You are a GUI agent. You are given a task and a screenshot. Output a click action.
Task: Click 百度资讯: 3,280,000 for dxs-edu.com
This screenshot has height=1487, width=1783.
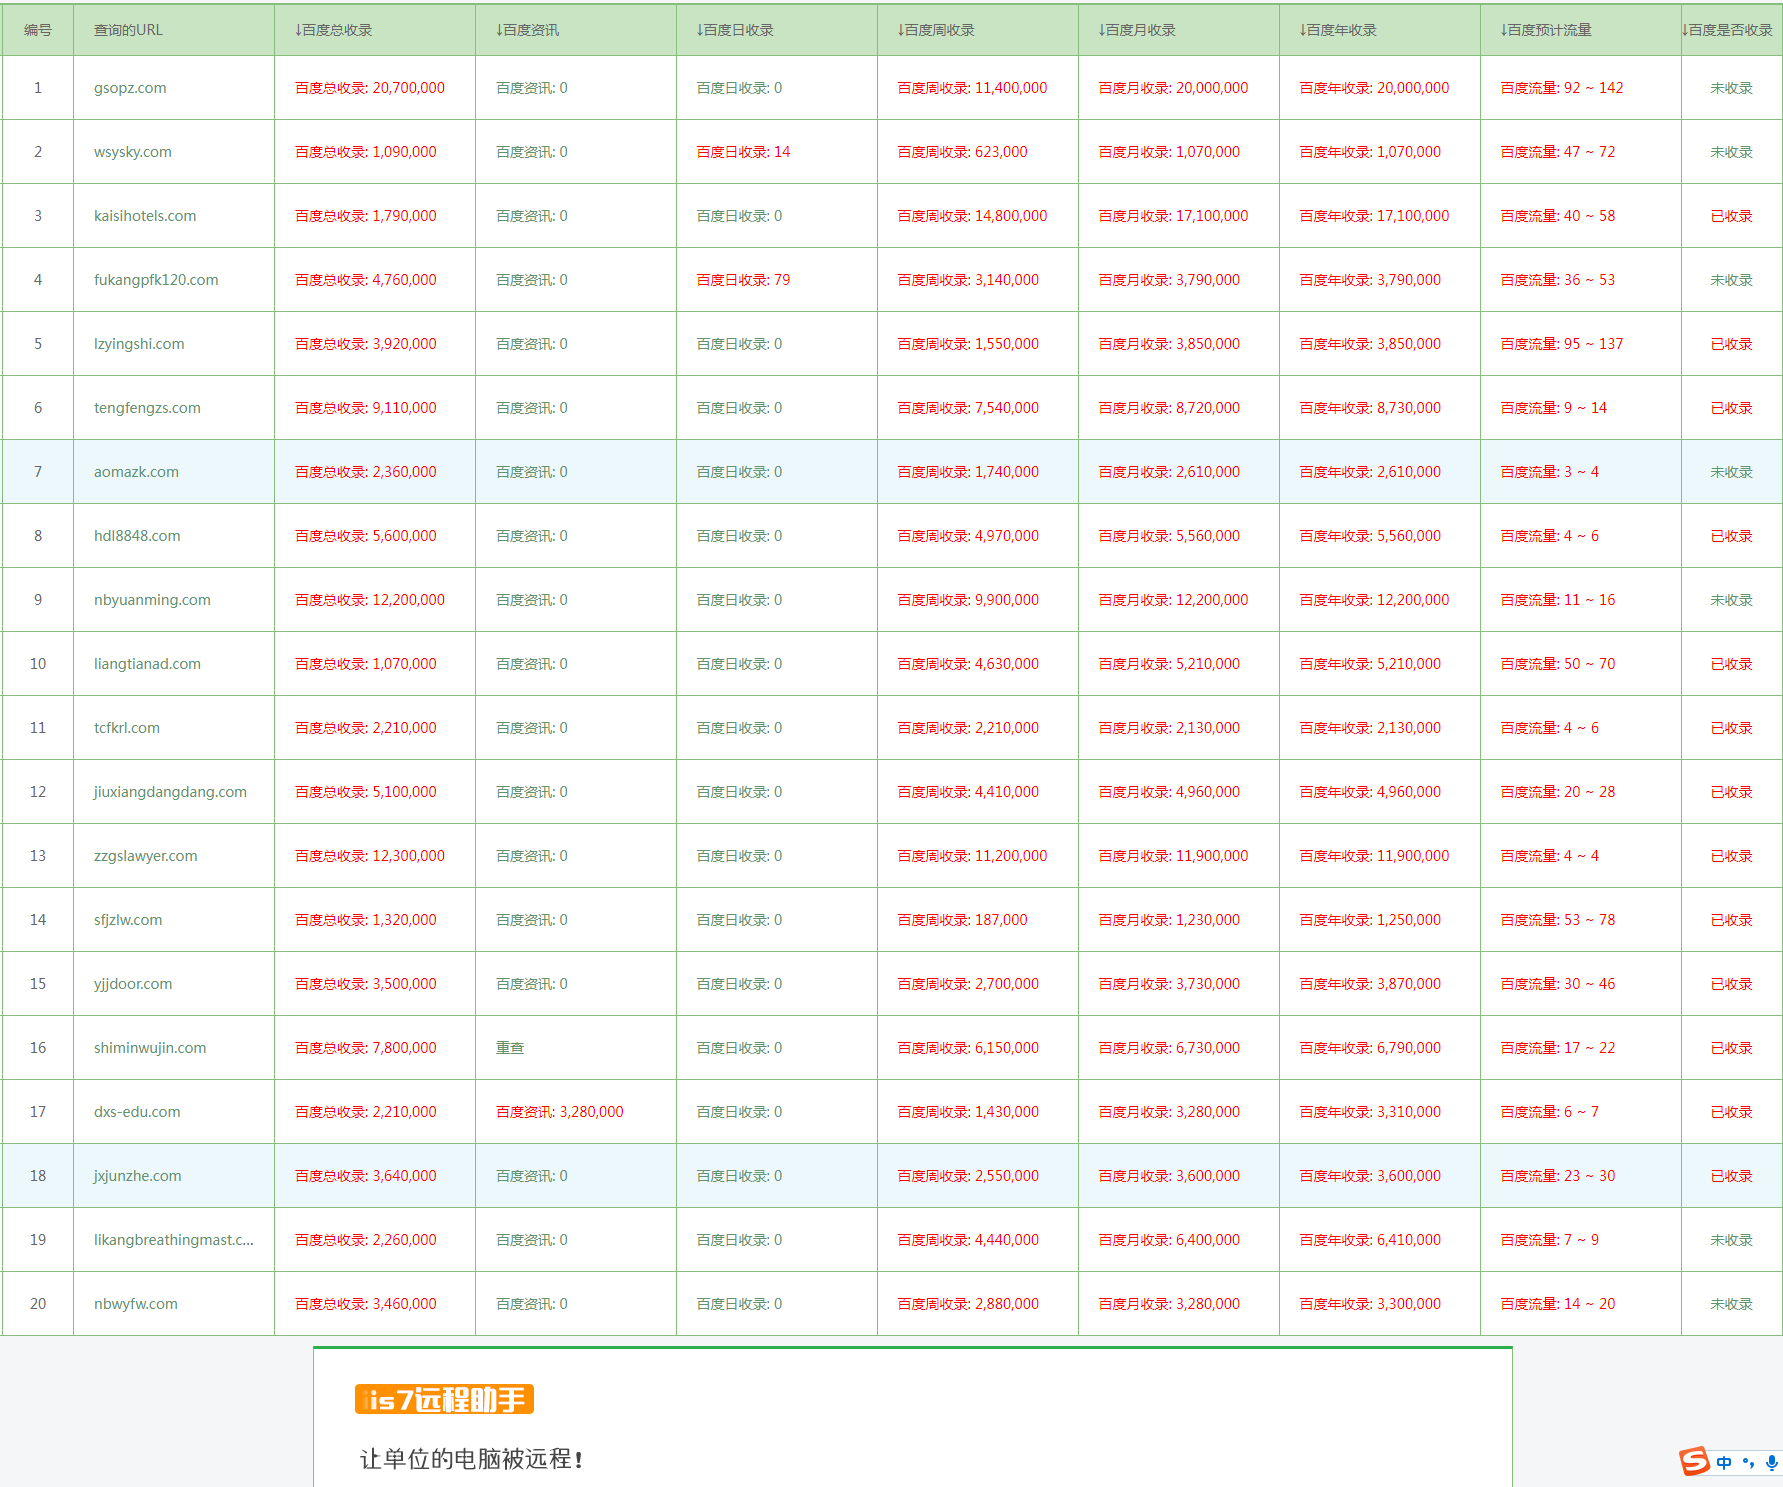click(x=560, y=1112)
